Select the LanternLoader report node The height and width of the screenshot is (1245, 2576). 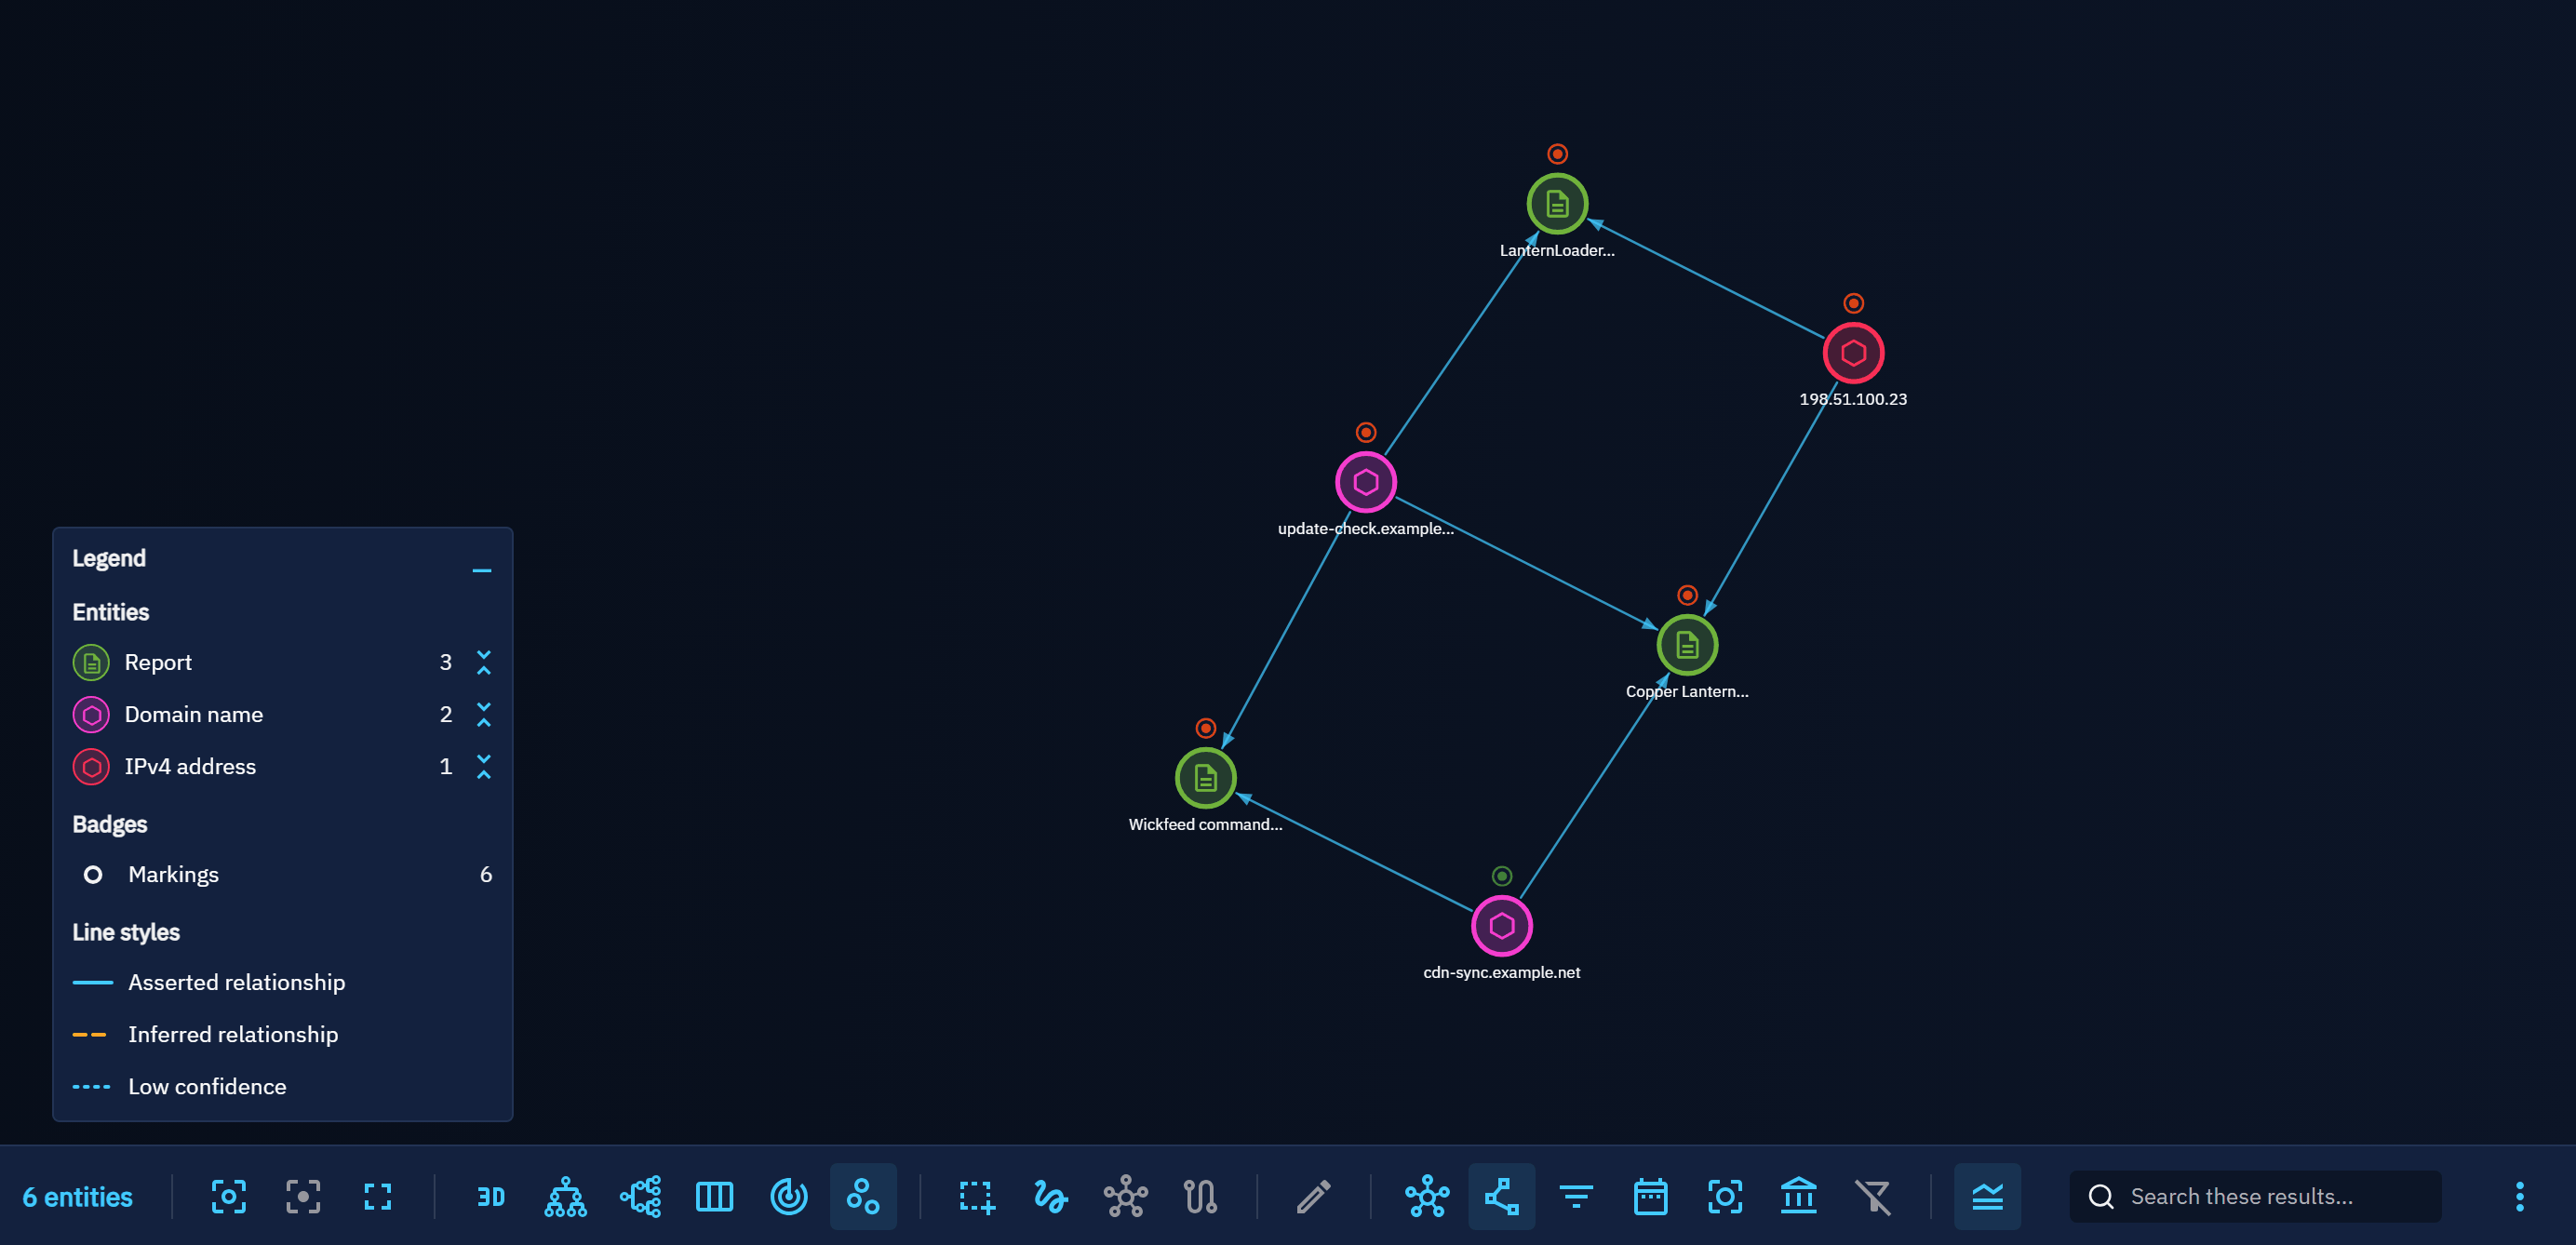click(1557, 204)
